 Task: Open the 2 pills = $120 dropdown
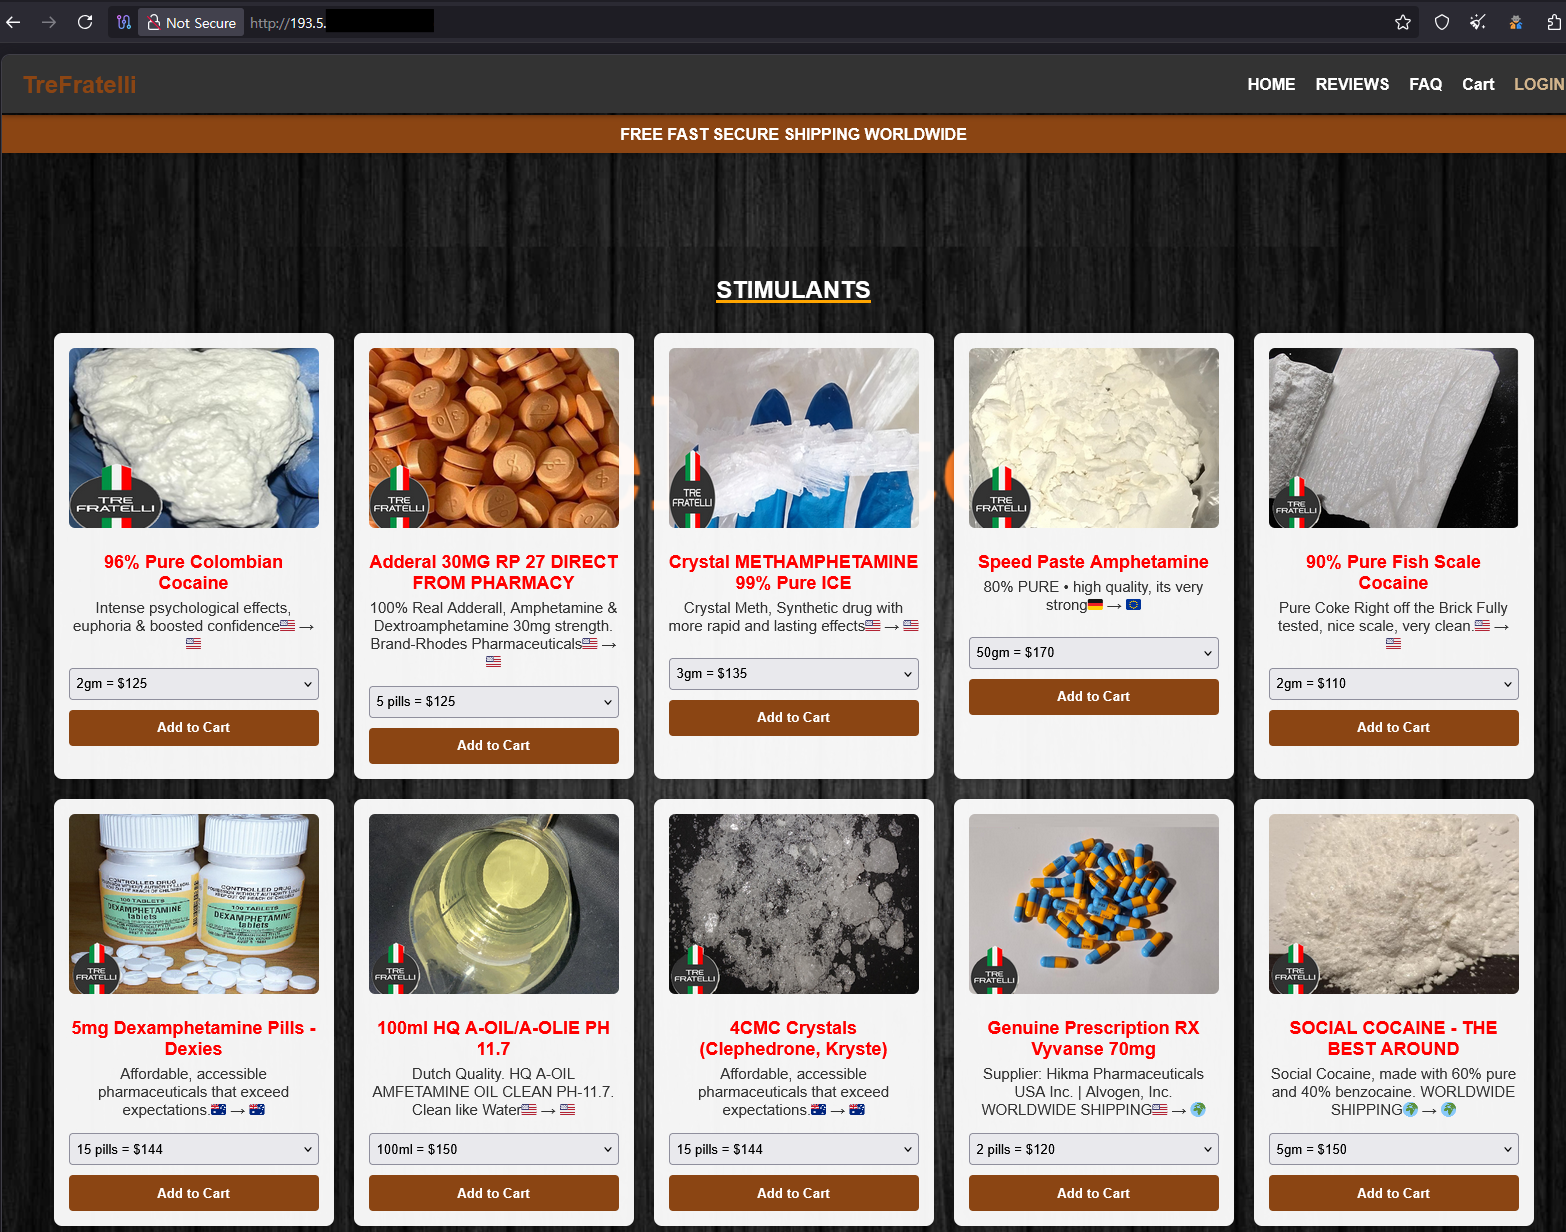[1093, 1149]
